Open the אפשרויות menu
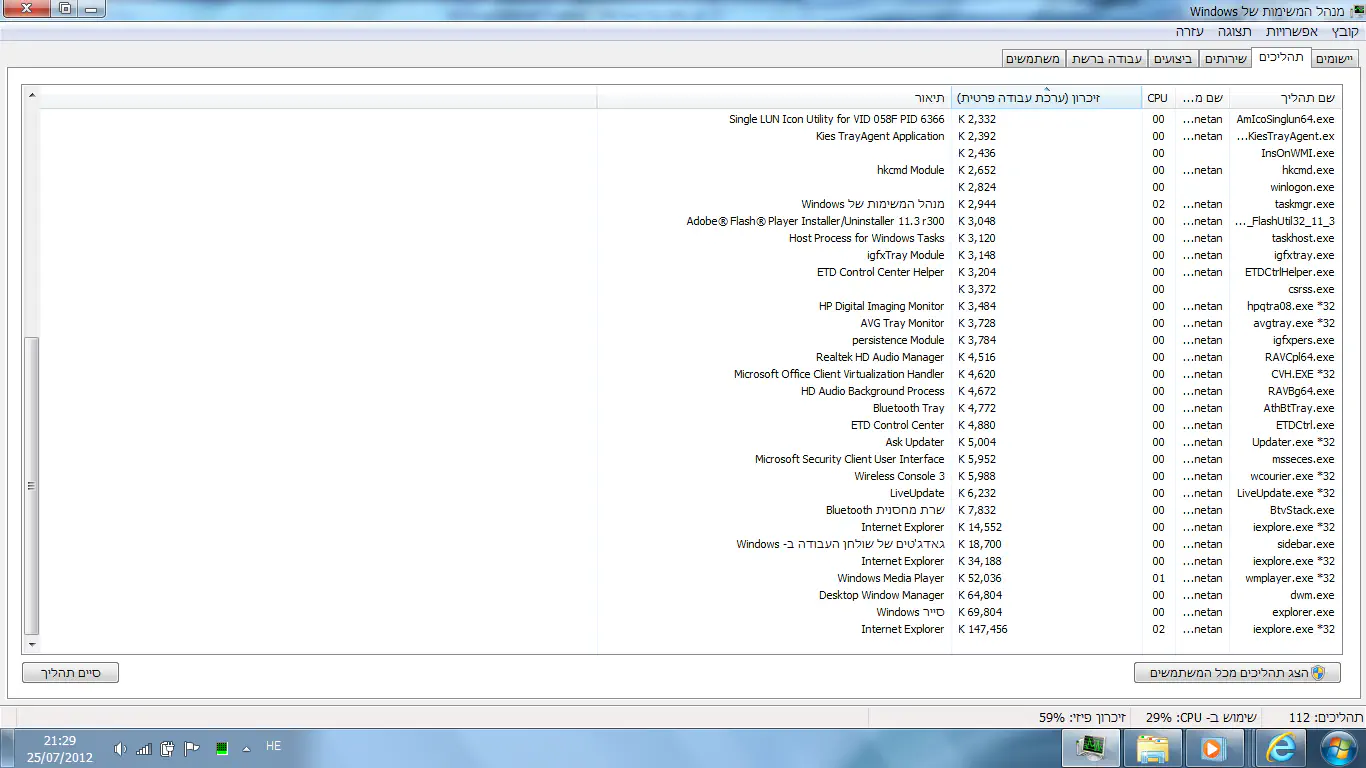1366x768 pixels. [x=1298, y=32]
